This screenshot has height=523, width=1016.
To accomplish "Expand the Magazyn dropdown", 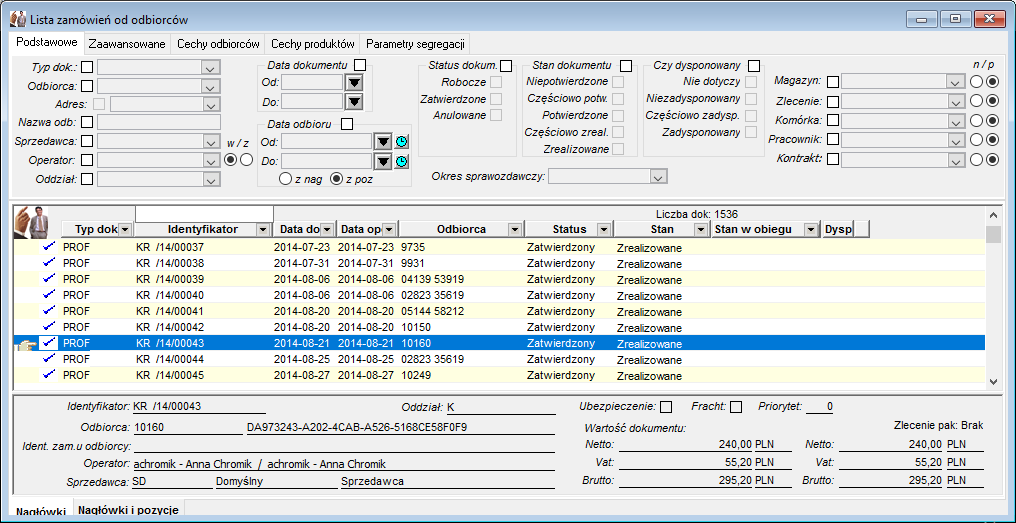I will (954, 82).
